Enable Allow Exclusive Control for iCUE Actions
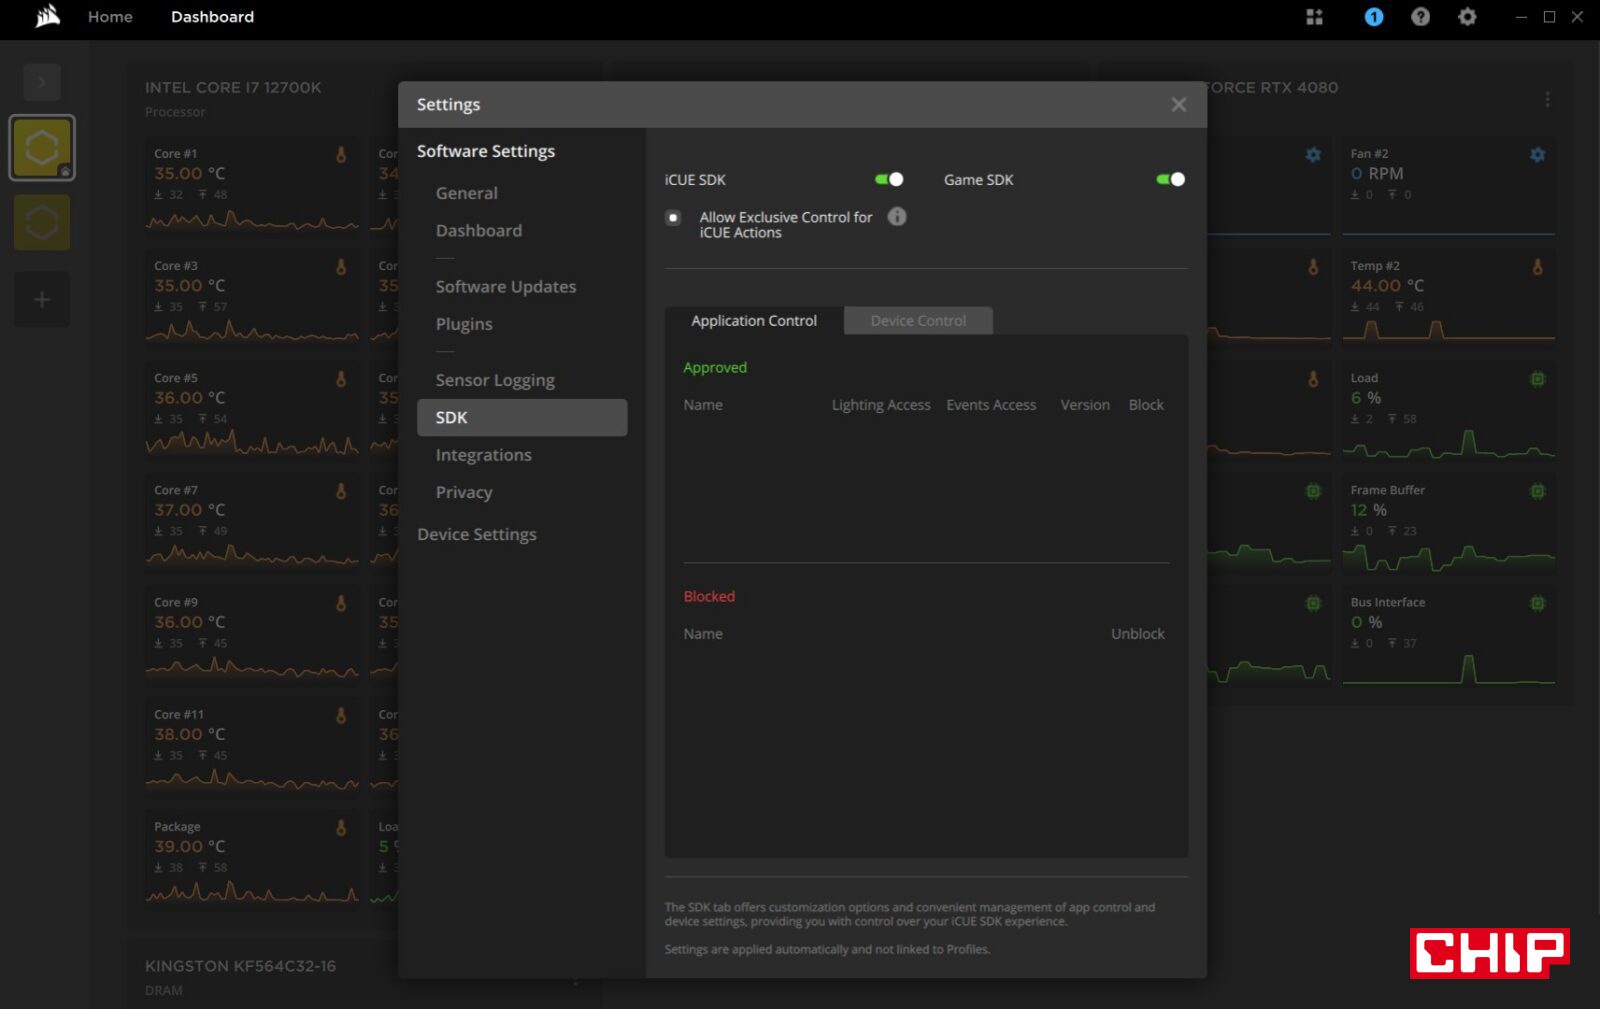Screen dimensions: 1600x1009 (x=673, y=217)
